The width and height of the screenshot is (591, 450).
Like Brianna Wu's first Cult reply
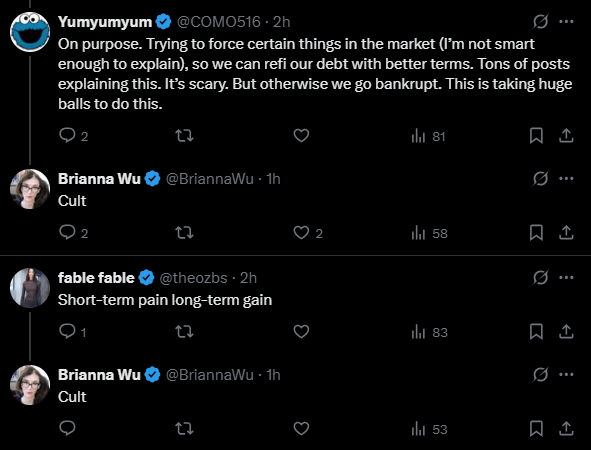coord(308,233)
